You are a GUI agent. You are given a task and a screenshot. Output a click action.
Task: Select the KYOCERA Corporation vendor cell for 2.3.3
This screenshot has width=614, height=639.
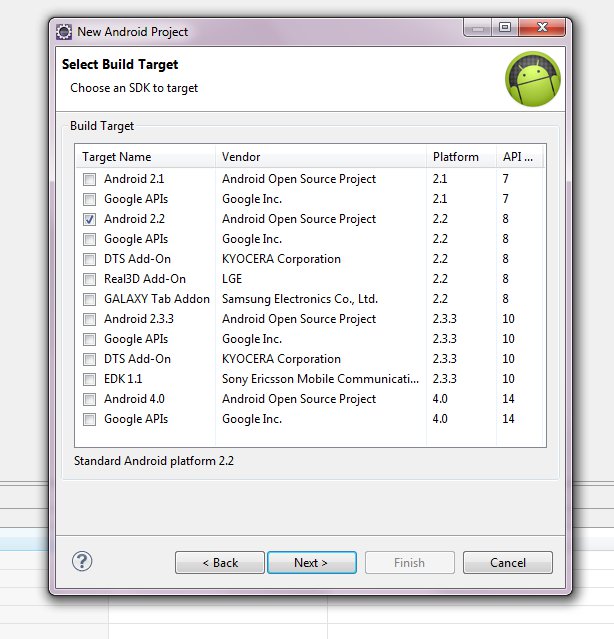(x=281, y=359)
